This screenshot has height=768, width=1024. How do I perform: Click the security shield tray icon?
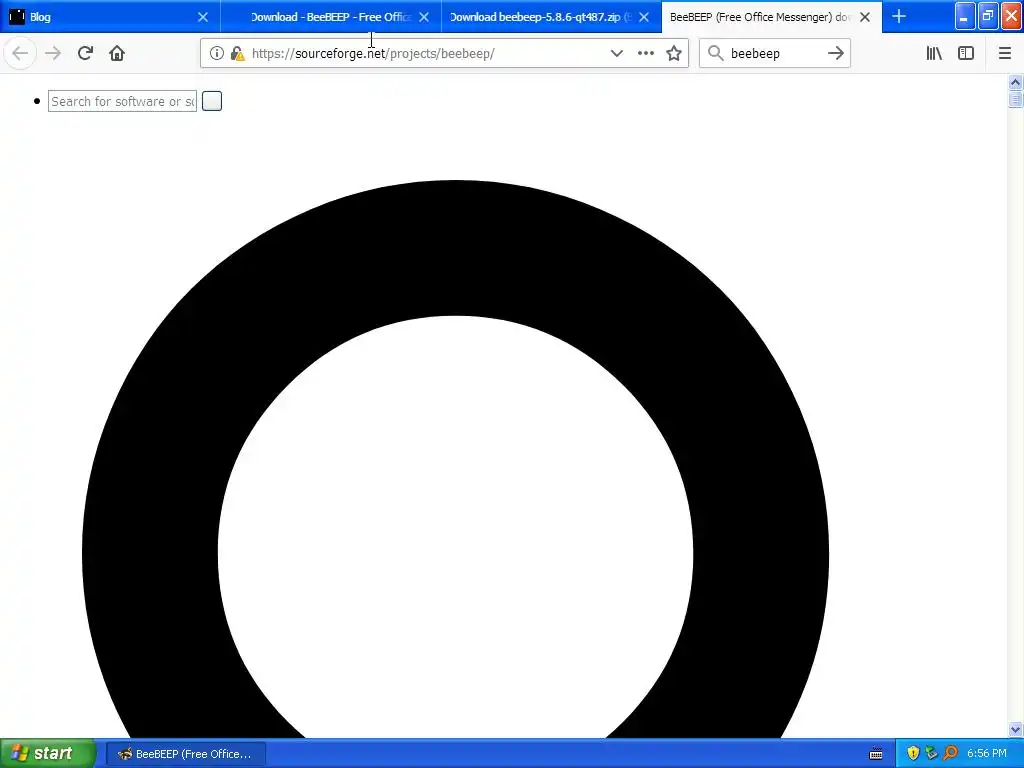[x=913, y=754]
